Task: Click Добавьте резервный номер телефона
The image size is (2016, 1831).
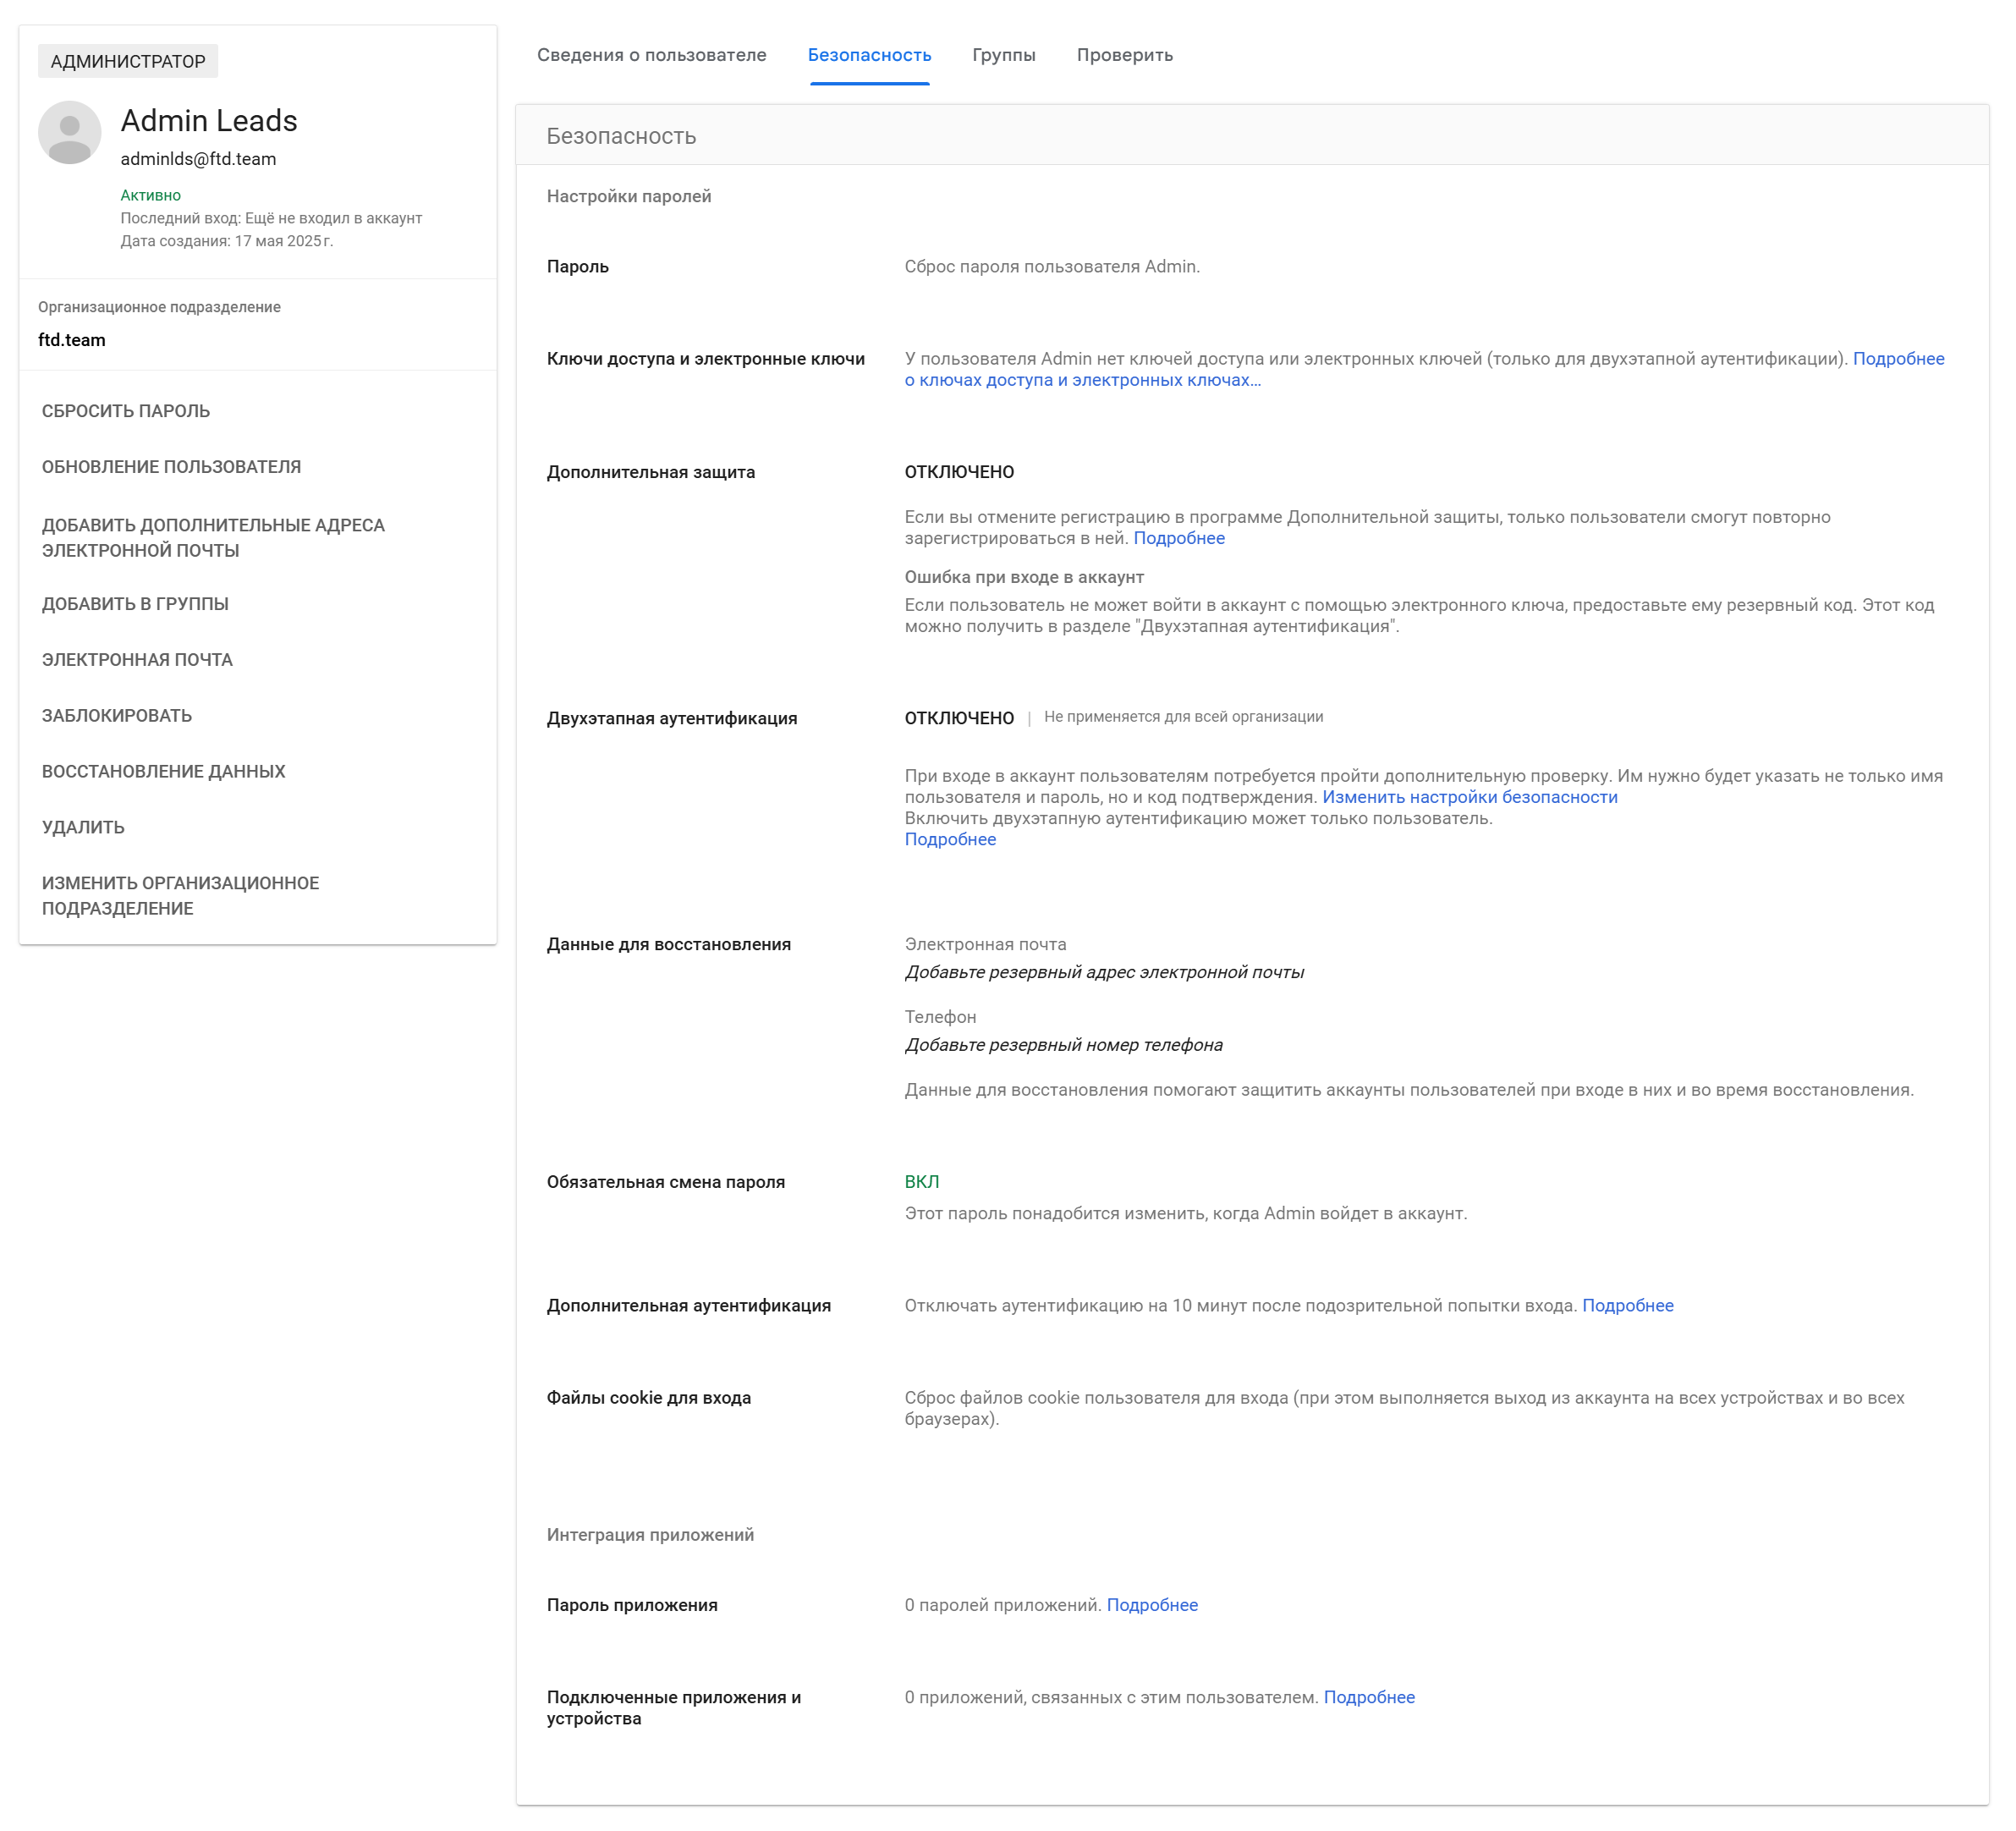Action: [1063, 1045]
